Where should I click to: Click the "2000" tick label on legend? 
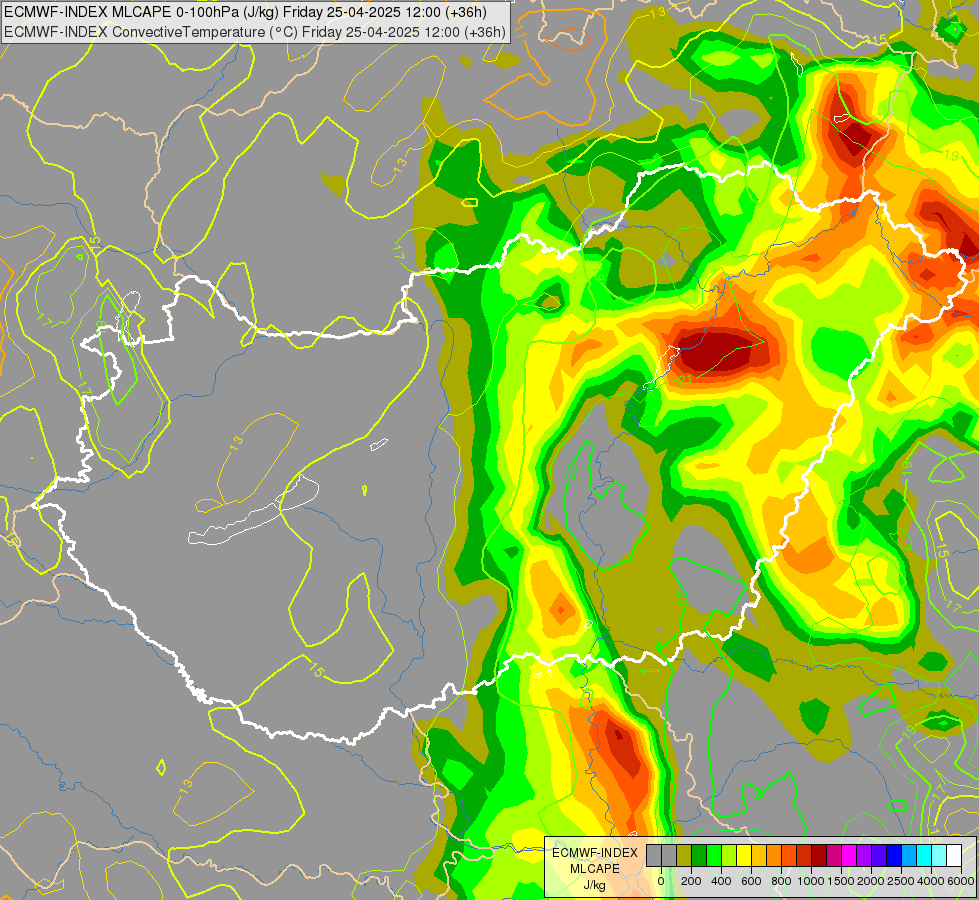click(871, 881)
